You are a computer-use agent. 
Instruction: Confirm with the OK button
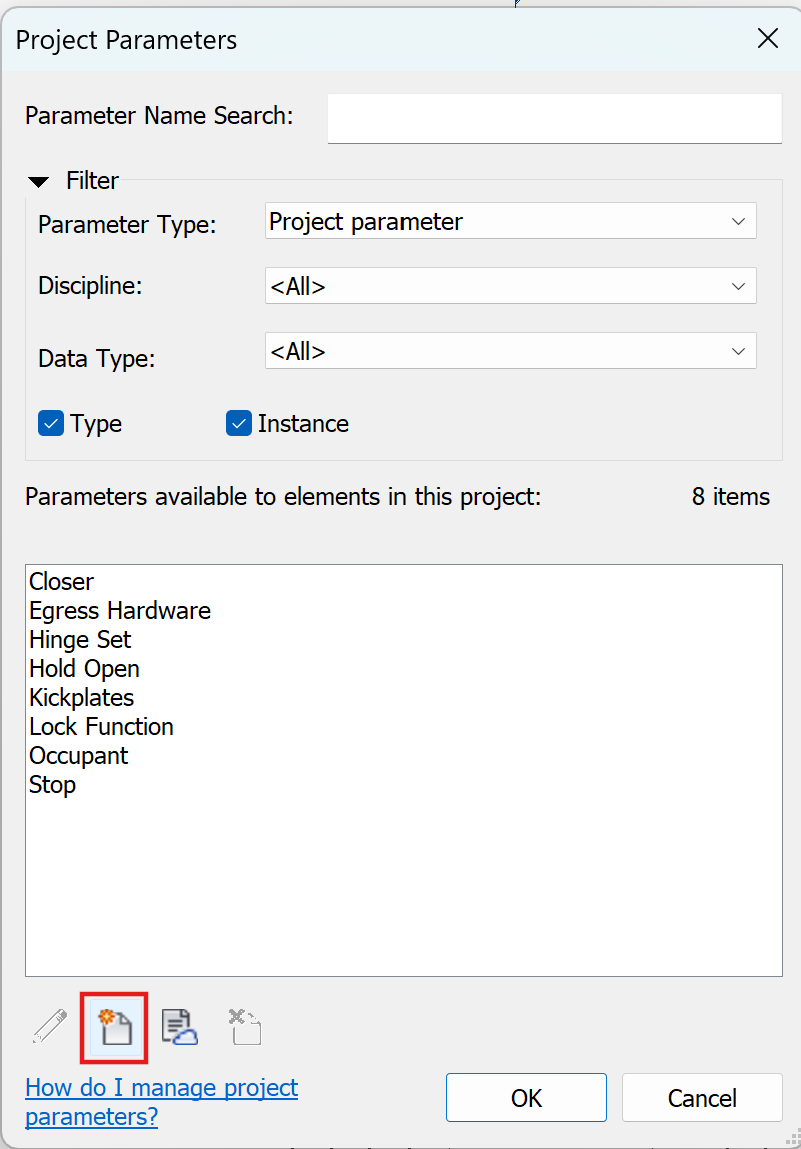coord(526,1098)
